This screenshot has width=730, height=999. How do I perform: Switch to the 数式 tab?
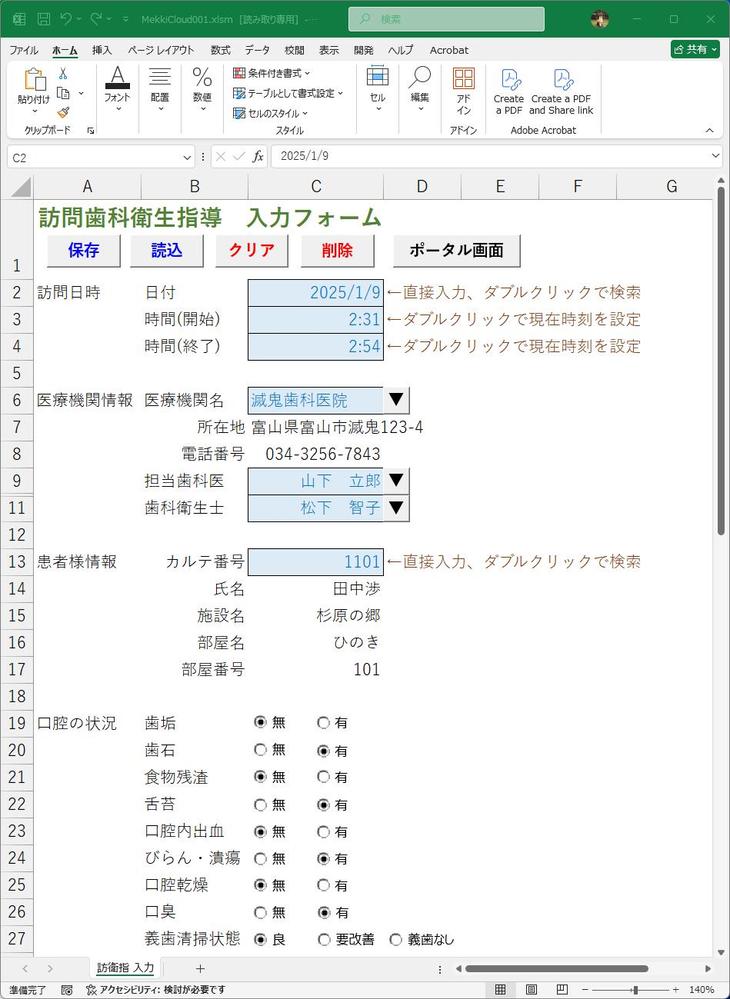(220, 50)
